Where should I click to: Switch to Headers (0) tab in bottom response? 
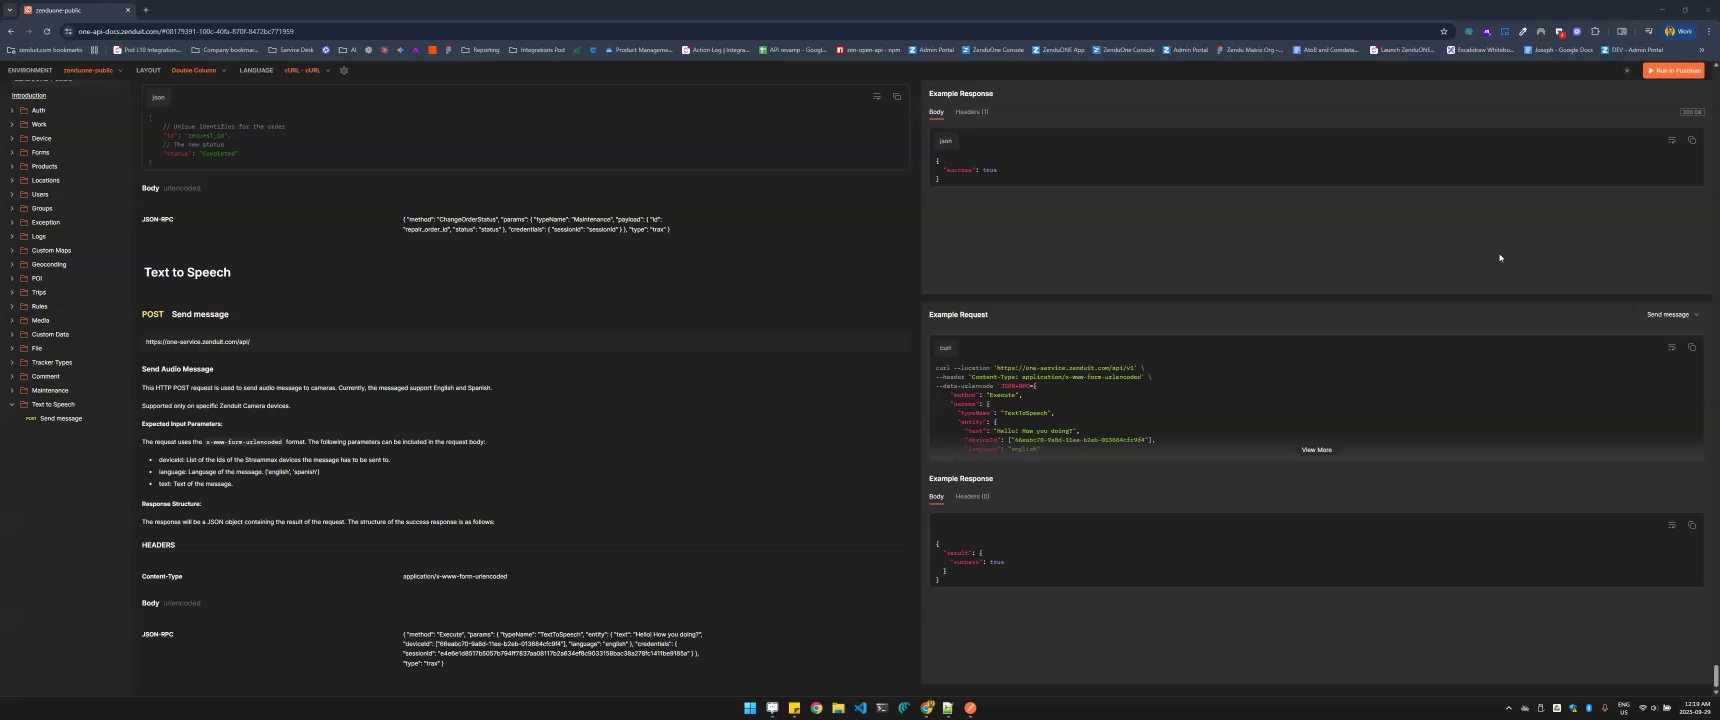pyautogui.click(x=972, y=497)
